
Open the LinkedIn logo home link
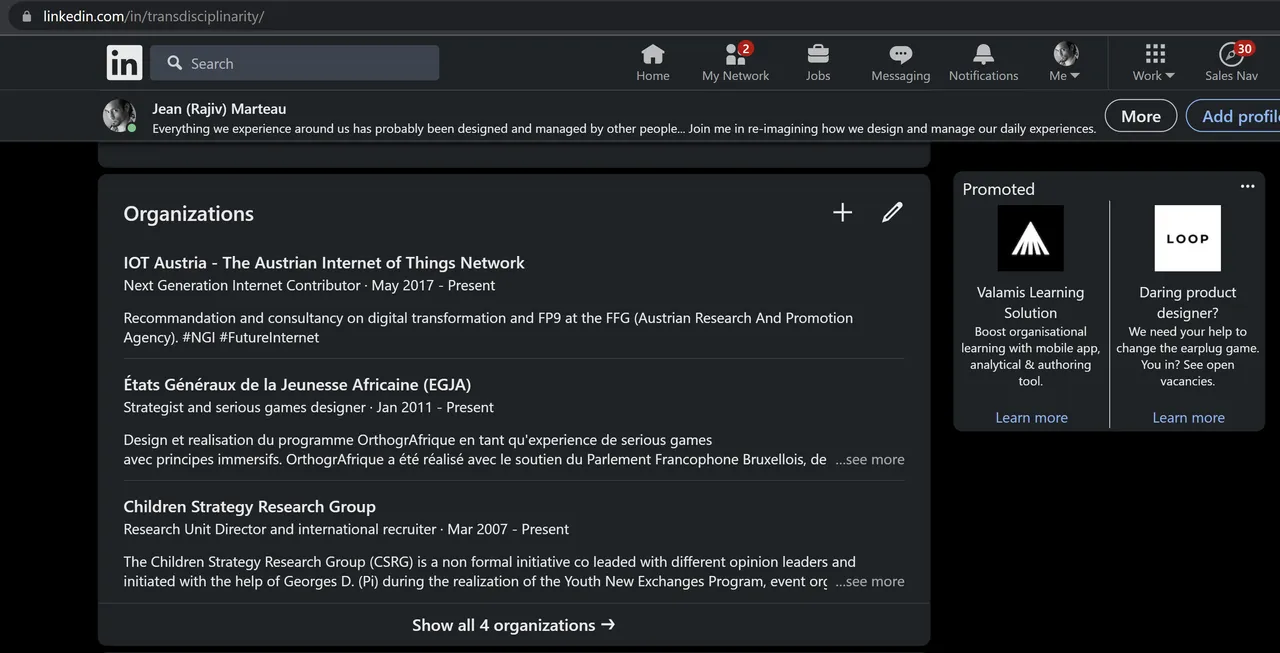coord(125,63)
